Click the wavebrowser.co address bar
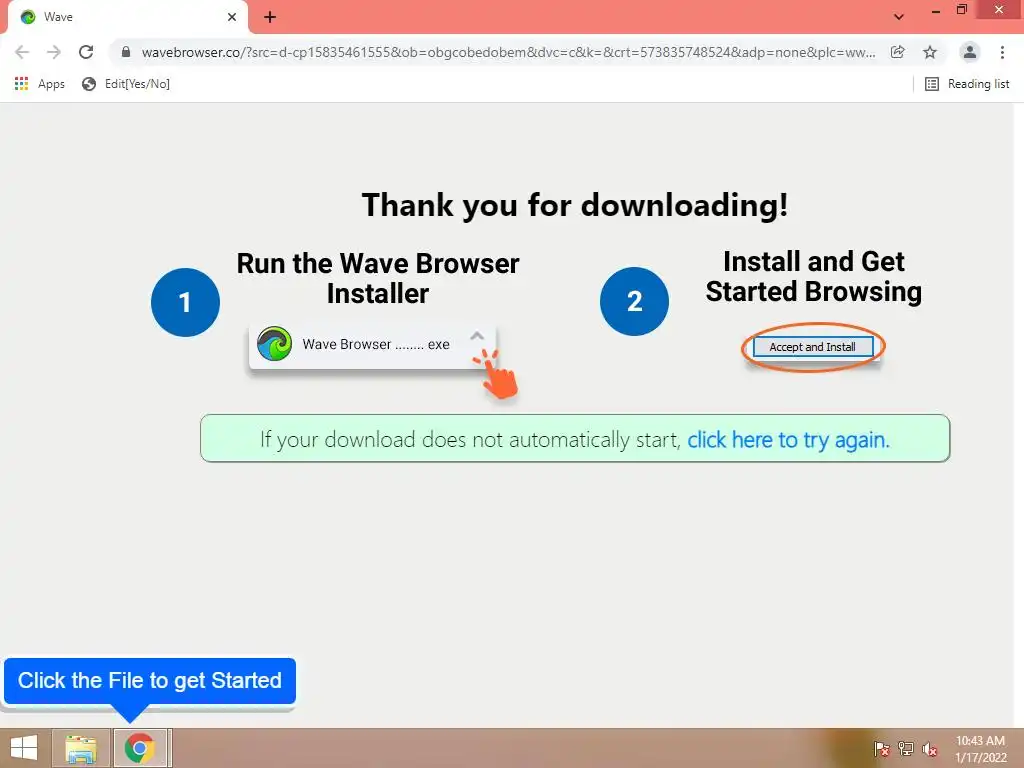Screen dimensions: 1024x768 point(508,52)
